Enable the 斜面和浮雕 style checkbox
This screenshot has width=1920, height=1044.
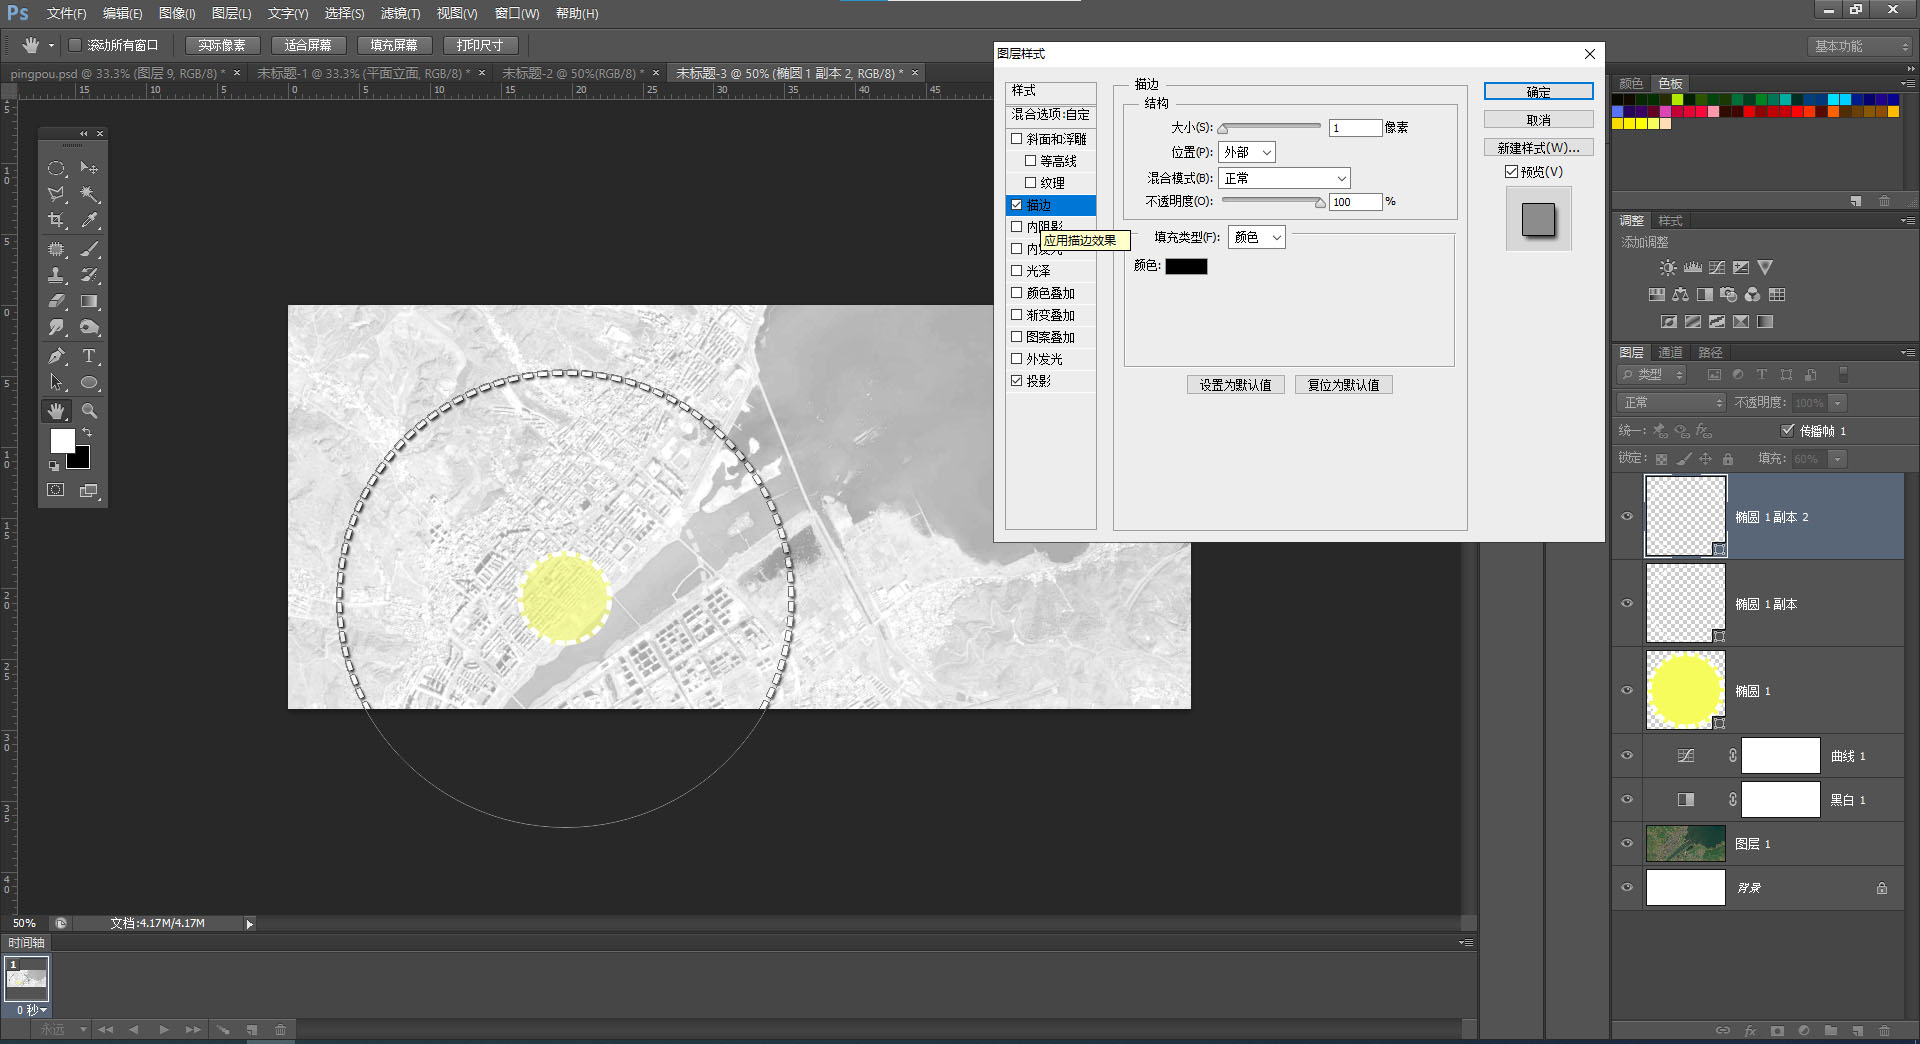[x=1017, y=139]
